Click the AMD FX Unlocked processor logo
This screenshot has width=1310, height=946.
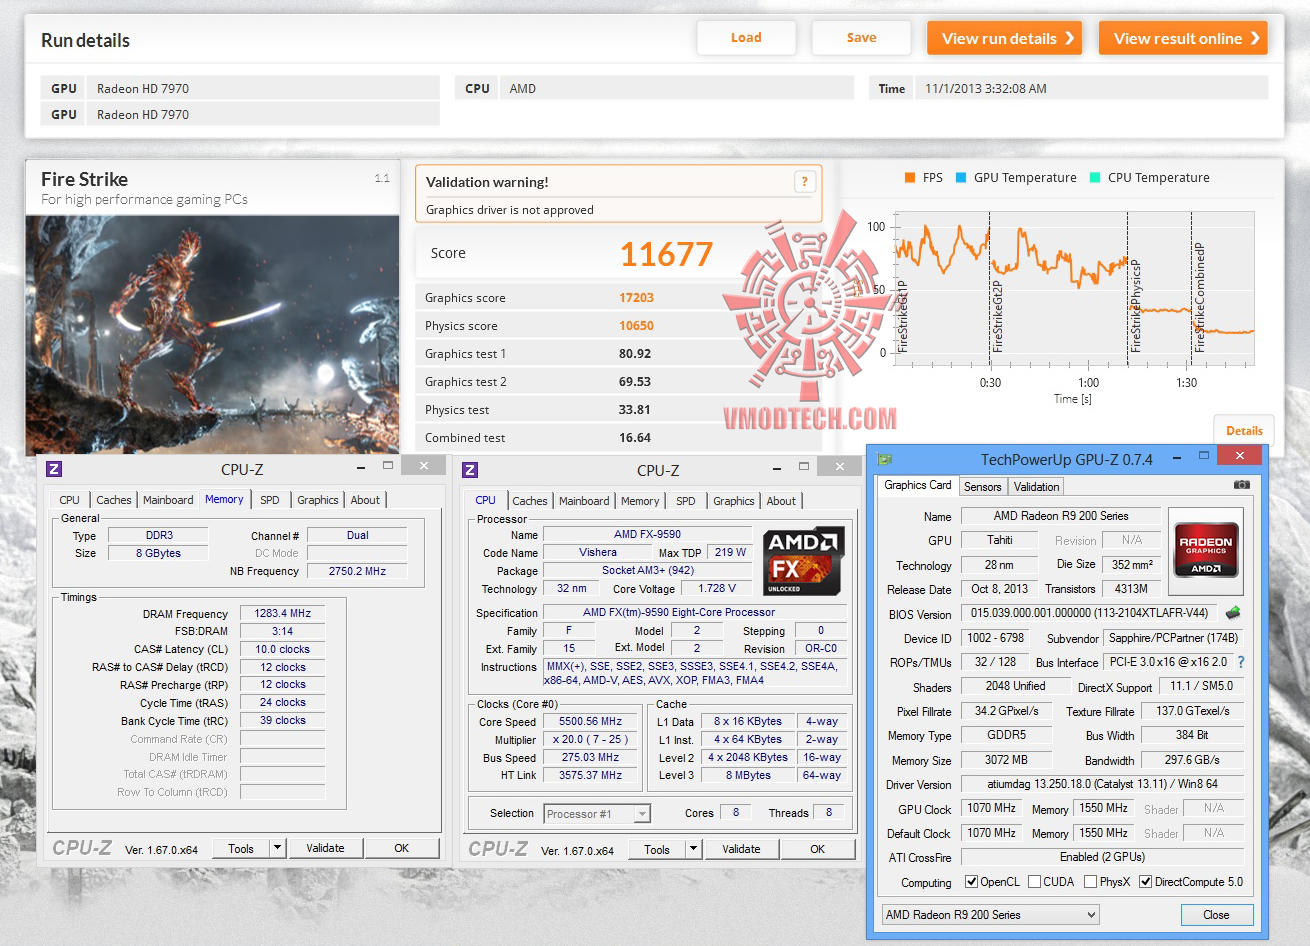[803, 561]
